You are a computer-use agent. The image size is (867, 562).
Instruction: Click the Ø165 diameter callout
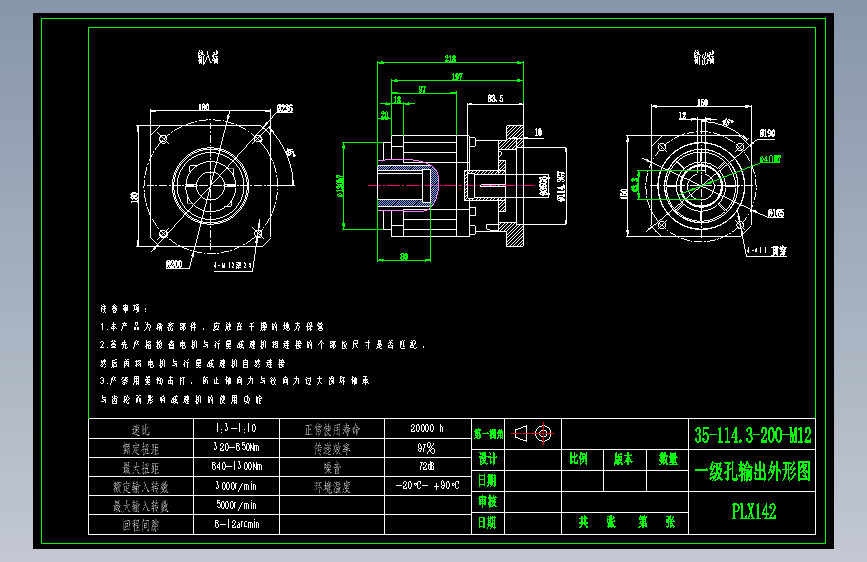click(x=776, y=213)
